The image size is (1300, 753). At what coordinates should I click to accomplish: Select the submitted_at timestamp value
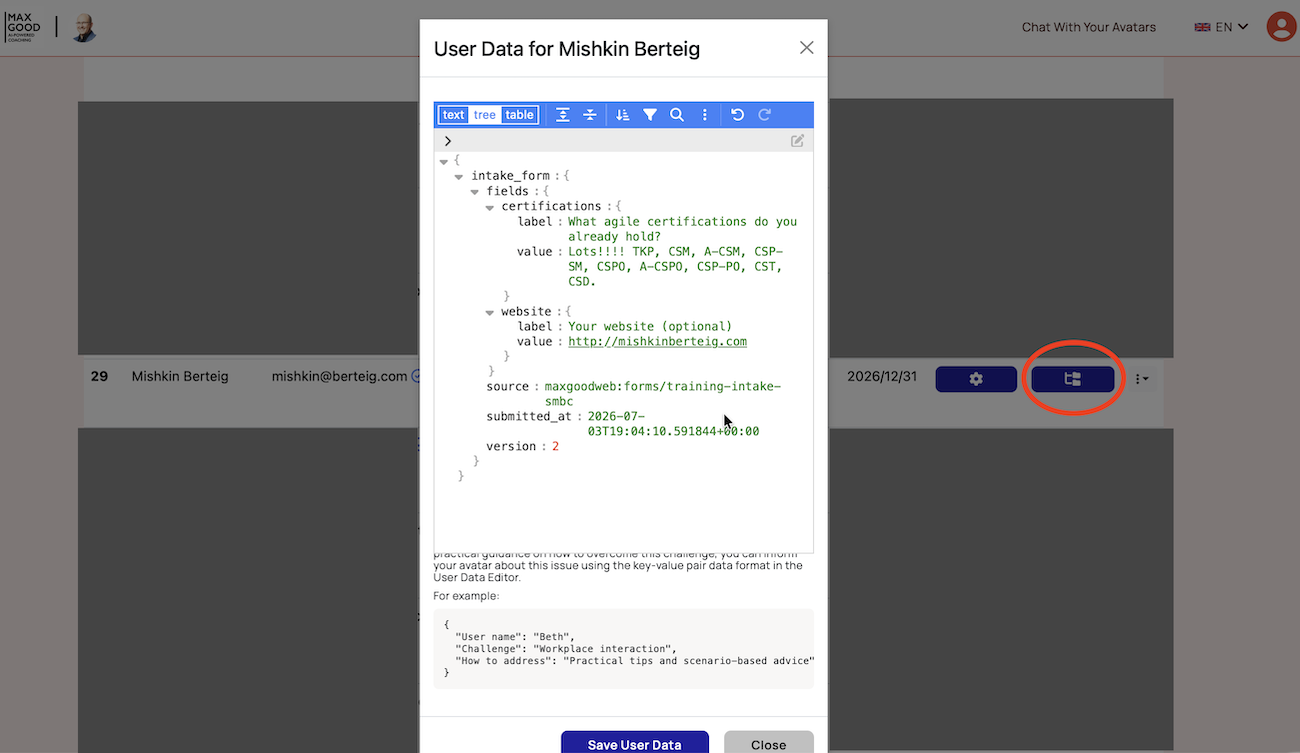[x=673, y=424]
